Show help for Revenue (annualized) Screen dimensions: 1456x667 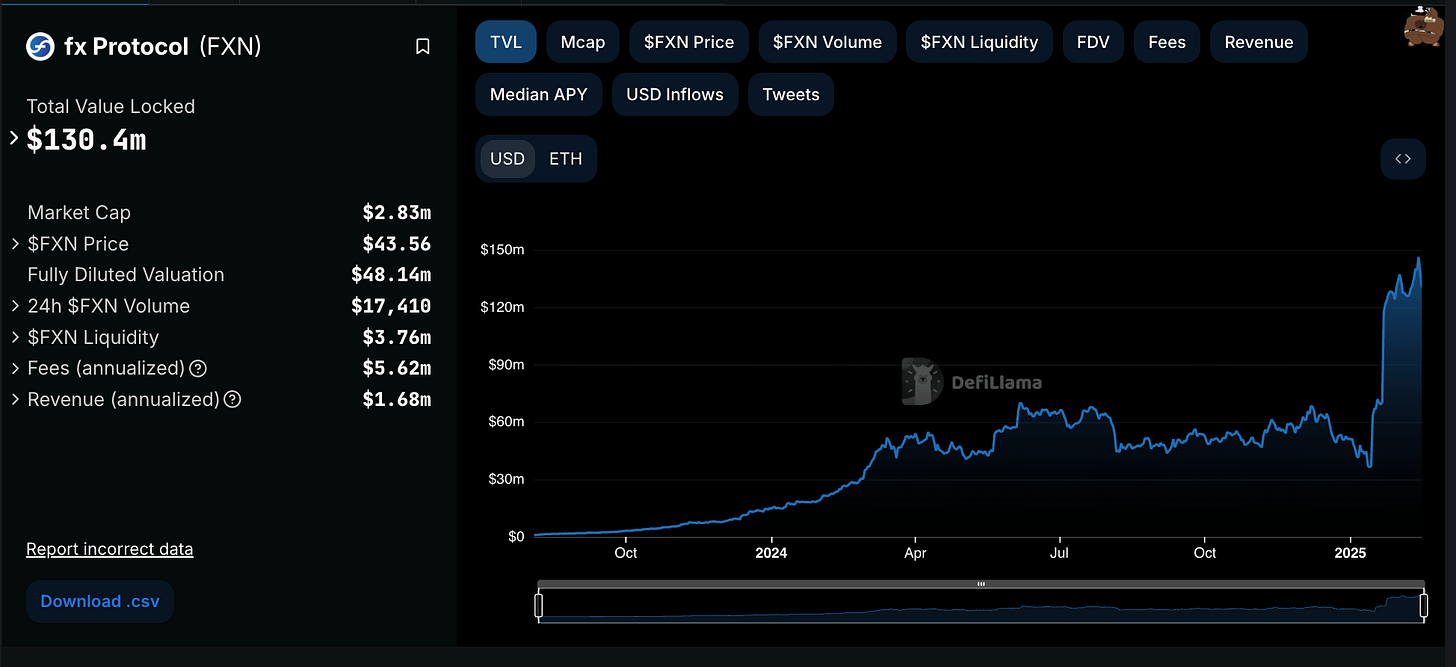232,400
